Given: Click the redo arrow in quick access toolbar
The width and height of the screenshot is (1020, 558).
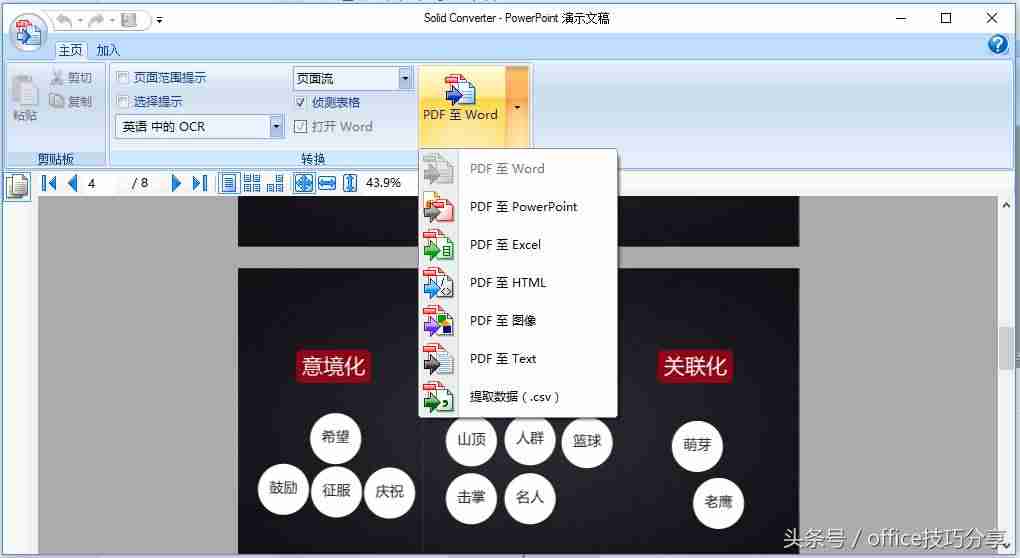Looking at the screenshot, I should [x=96, y=20].
